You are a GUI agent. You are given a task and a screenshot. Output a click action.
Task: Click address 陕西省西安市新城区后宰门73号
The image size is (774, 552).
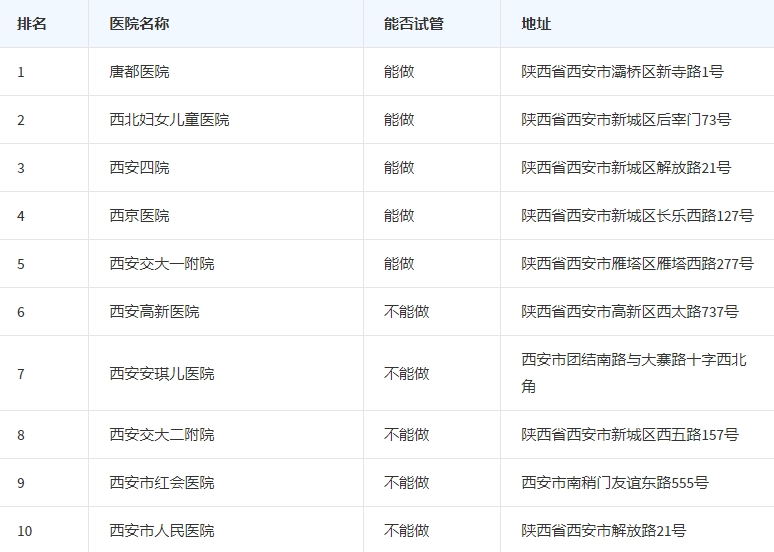click(x=626, y=119)
